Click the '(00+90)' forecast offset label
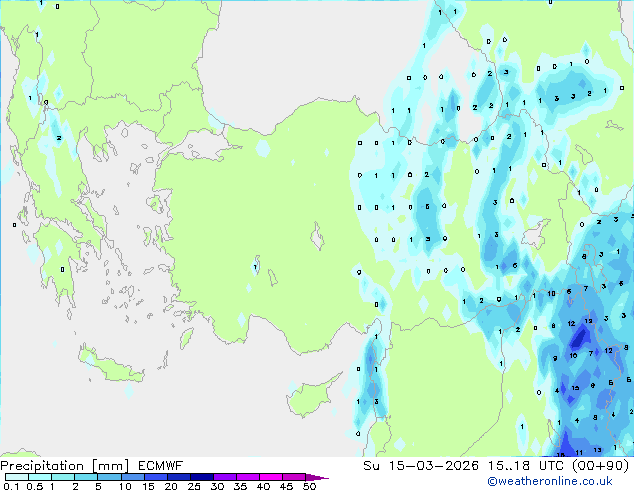Image resolution: width=634 pixels, height=490 pixels. click(x=600, y=466)
